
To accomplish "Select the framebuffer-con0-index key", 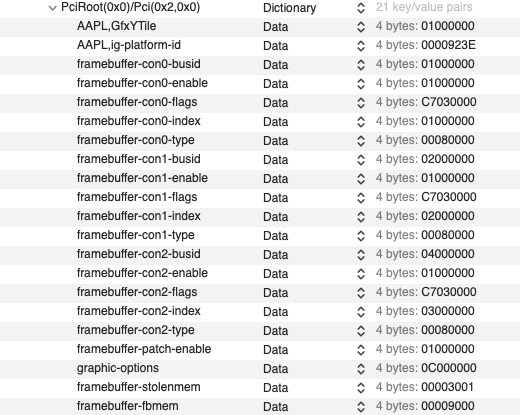I will tap(139, 121).
